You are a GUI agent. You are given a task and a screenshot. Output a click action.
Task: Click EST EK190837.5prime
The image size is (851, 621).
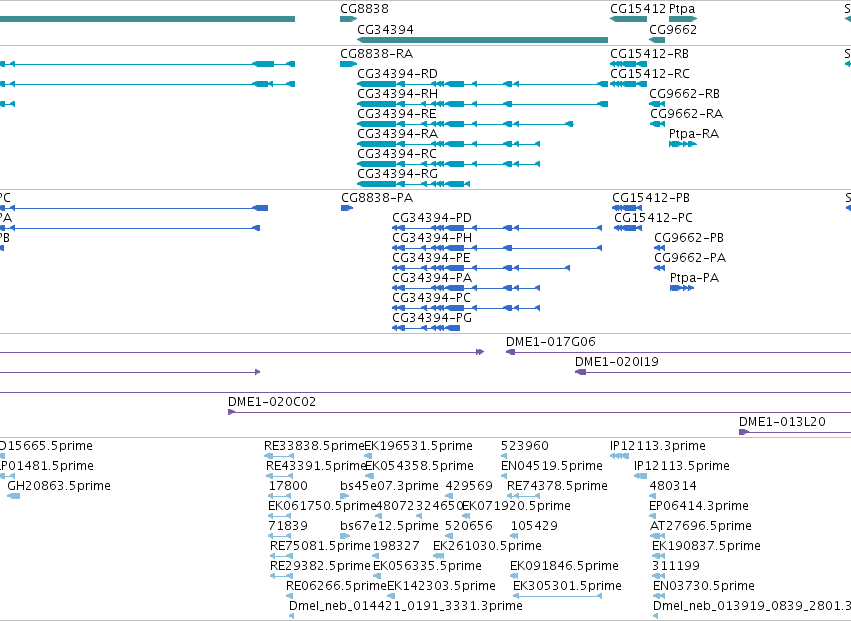pos(706,546)
